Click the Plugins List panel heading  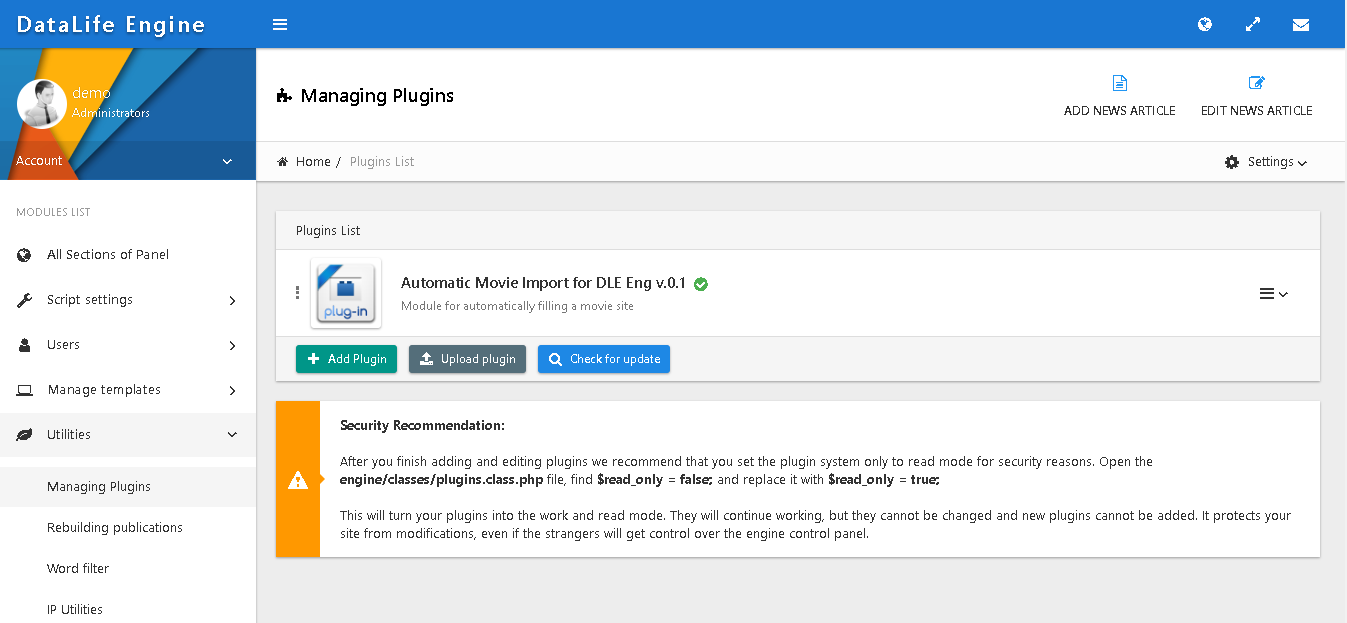pos(328,231)
